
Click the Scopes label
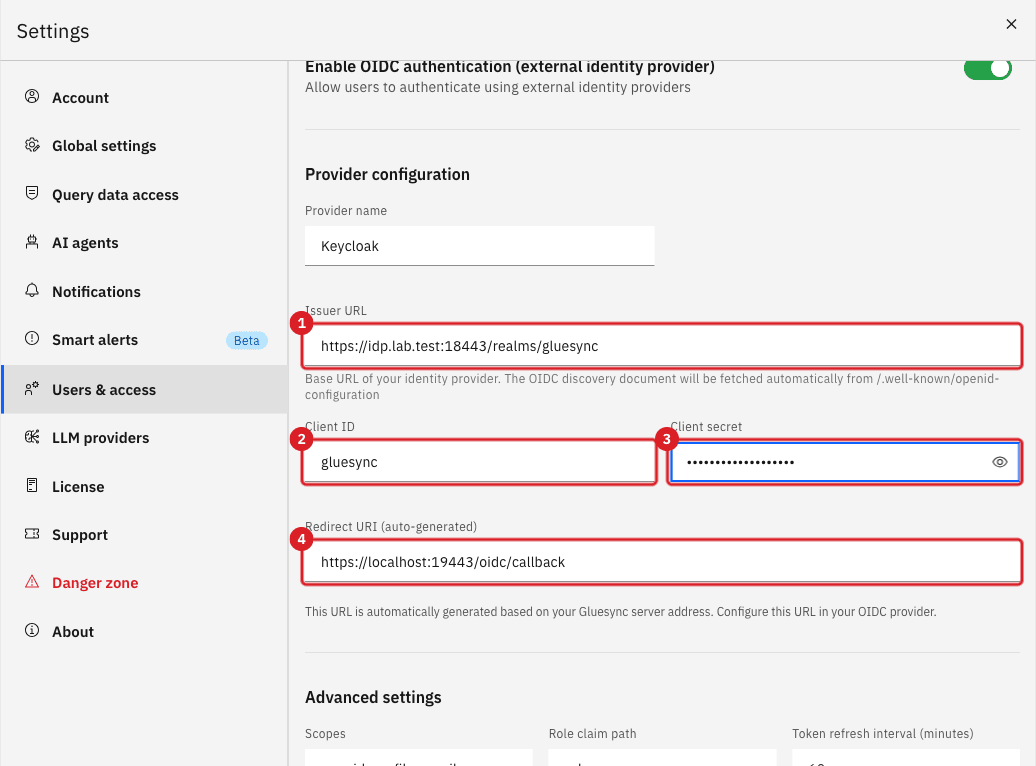pyautogui.click(x=325, y=734)
